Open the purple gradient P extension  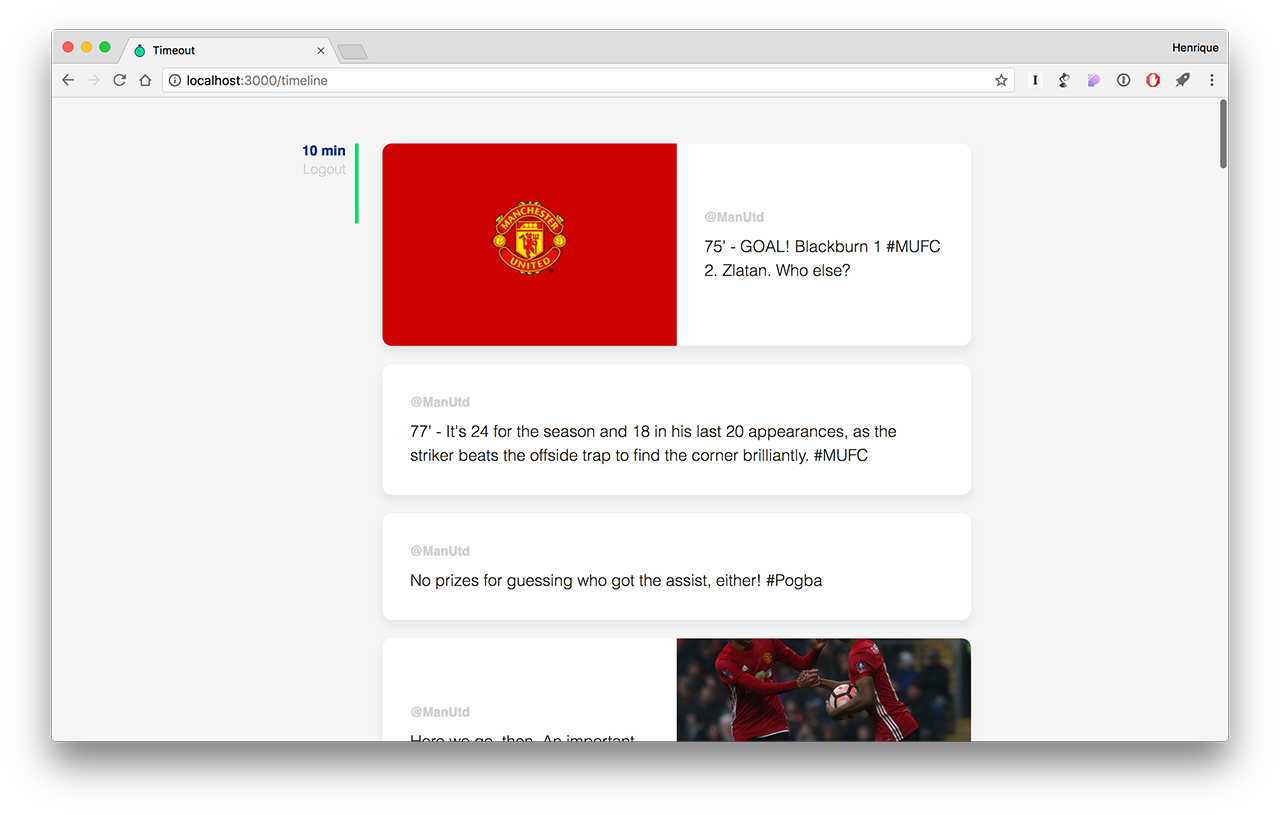point(1094,80)
